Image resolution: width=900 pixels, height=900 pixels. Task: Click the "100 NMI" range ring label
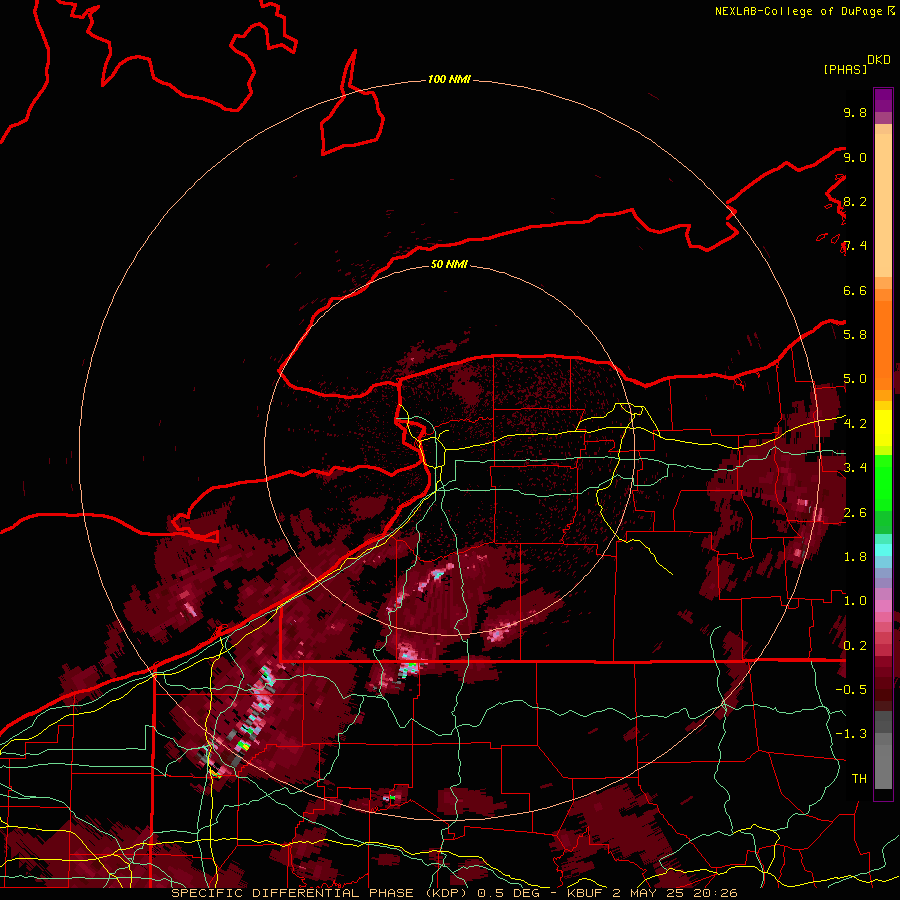449,79
